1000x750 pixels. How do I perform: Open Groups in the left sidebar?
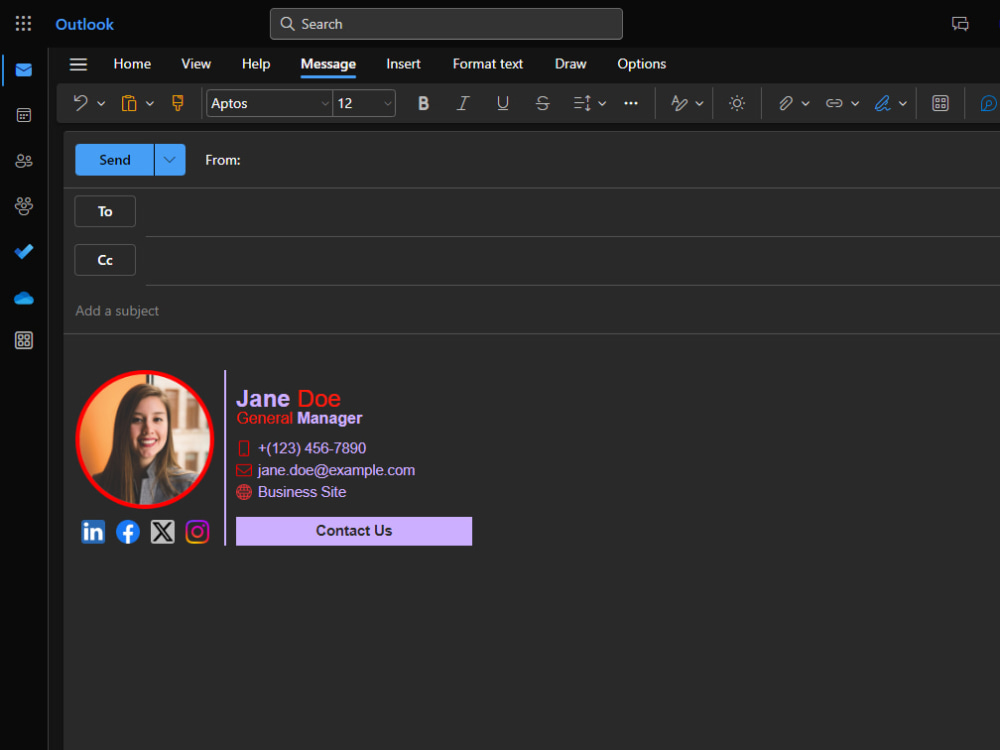pos(24,206)
